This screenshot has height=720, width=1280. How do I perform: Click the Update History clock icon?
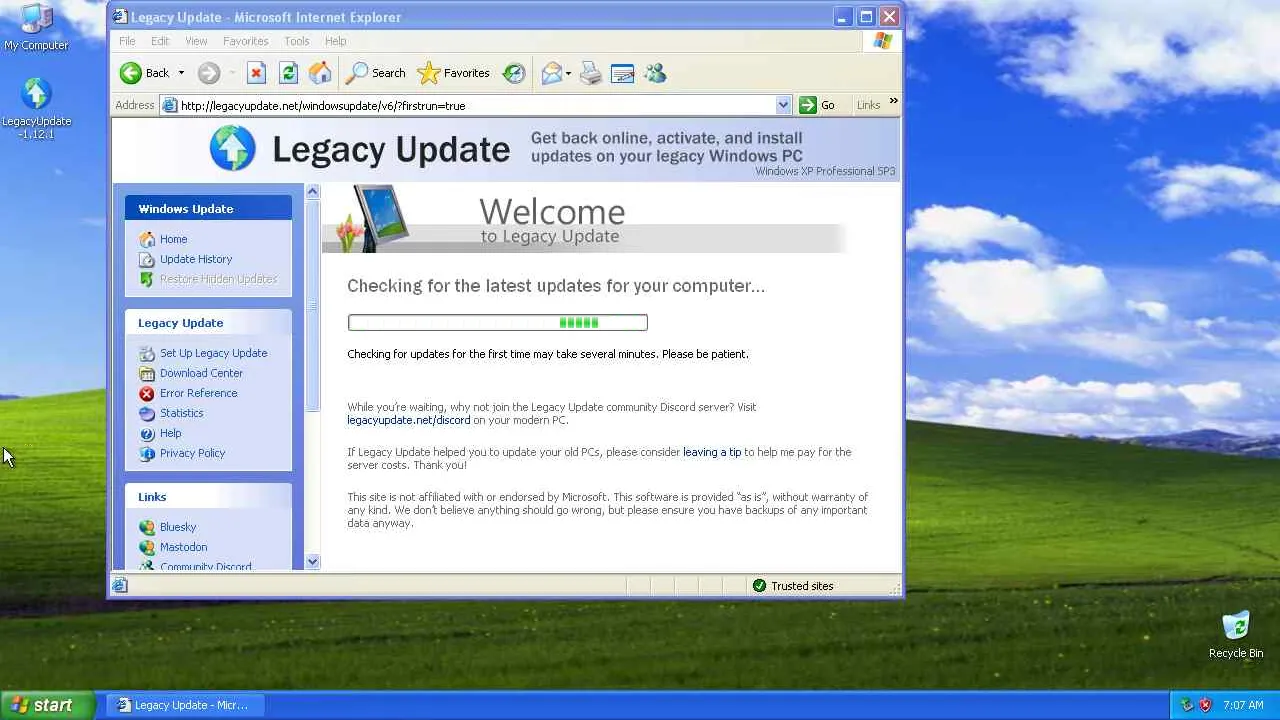click(x=147, y=259)
